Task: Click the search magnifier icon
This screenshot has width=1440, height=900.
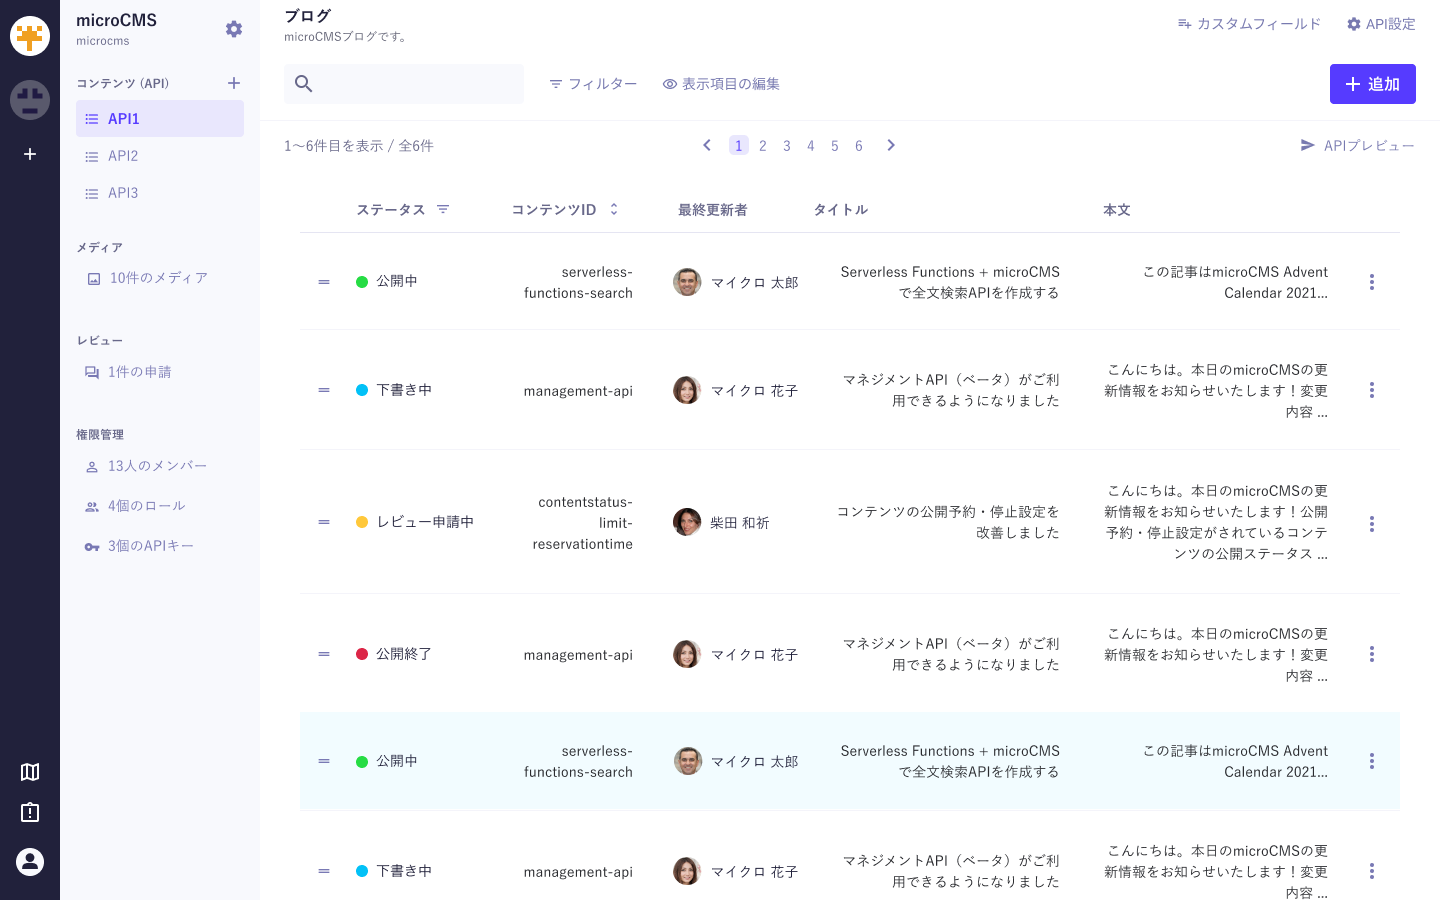Action: point(304,84)
